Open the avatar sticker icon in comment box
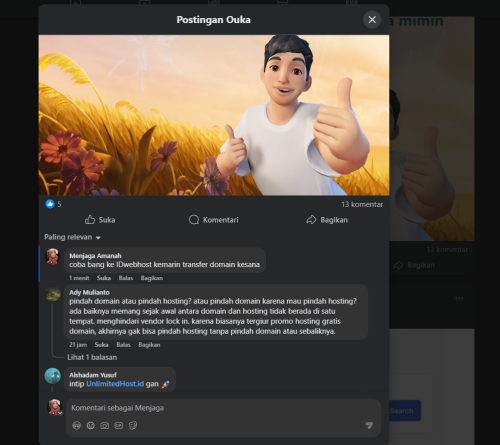Screen dimensions: 500x445 (77, 426)
